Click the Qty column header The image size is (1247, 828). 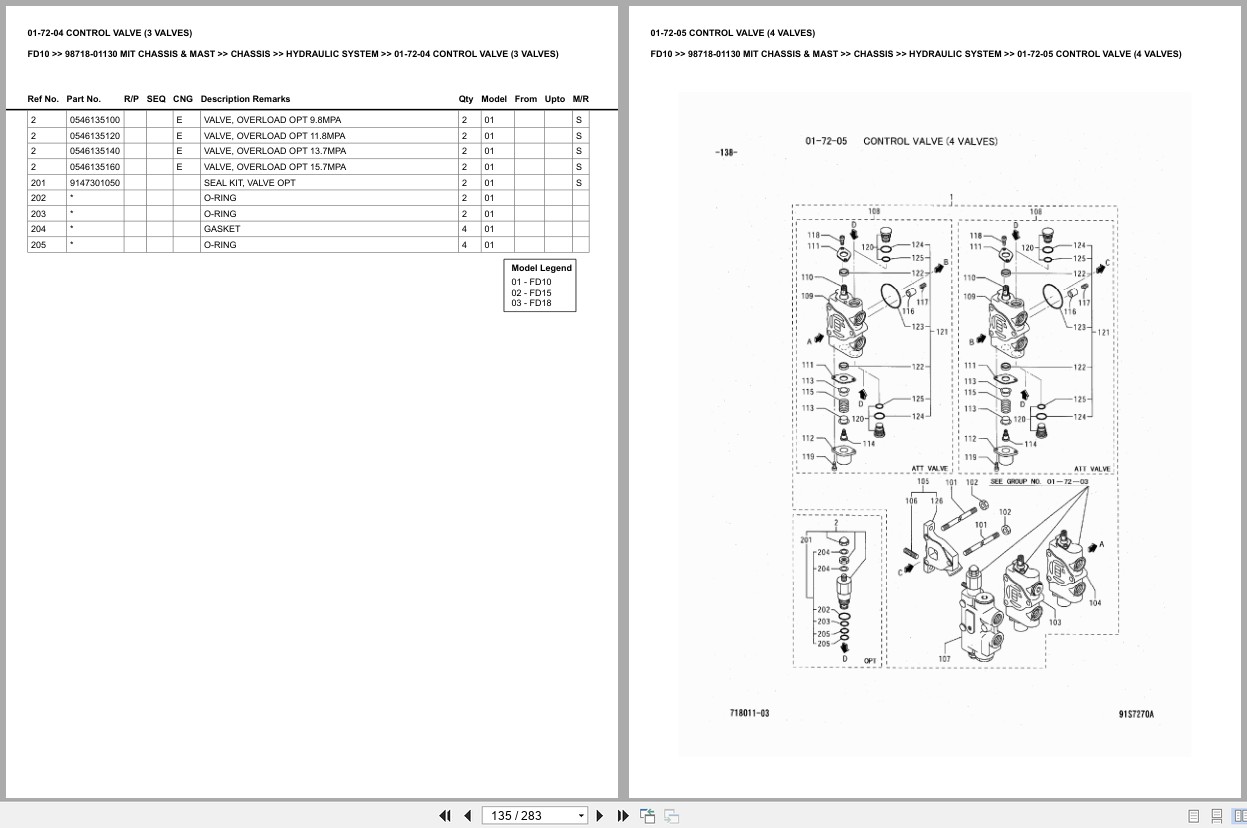[466, 99]
